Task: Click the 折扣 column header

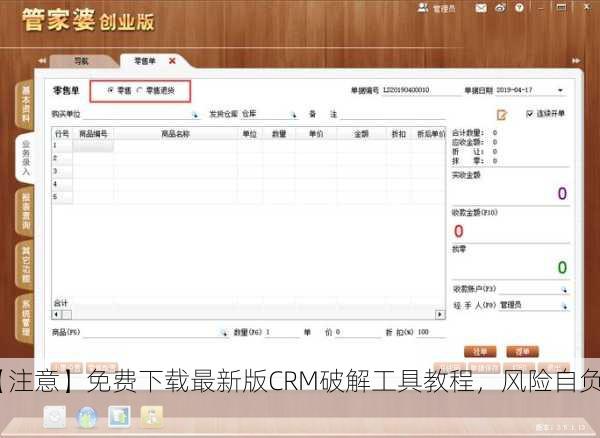Action: [398, 134]
